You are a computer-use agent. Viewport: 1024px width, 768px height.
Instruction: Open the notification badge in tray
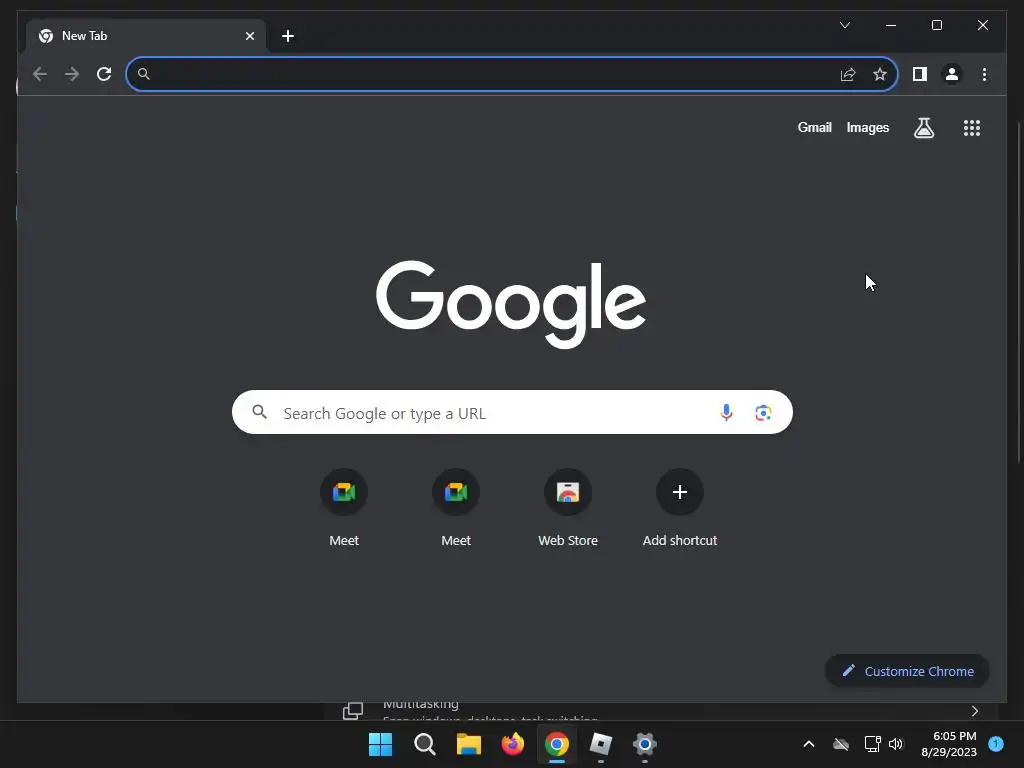click(x=996, y=744)
